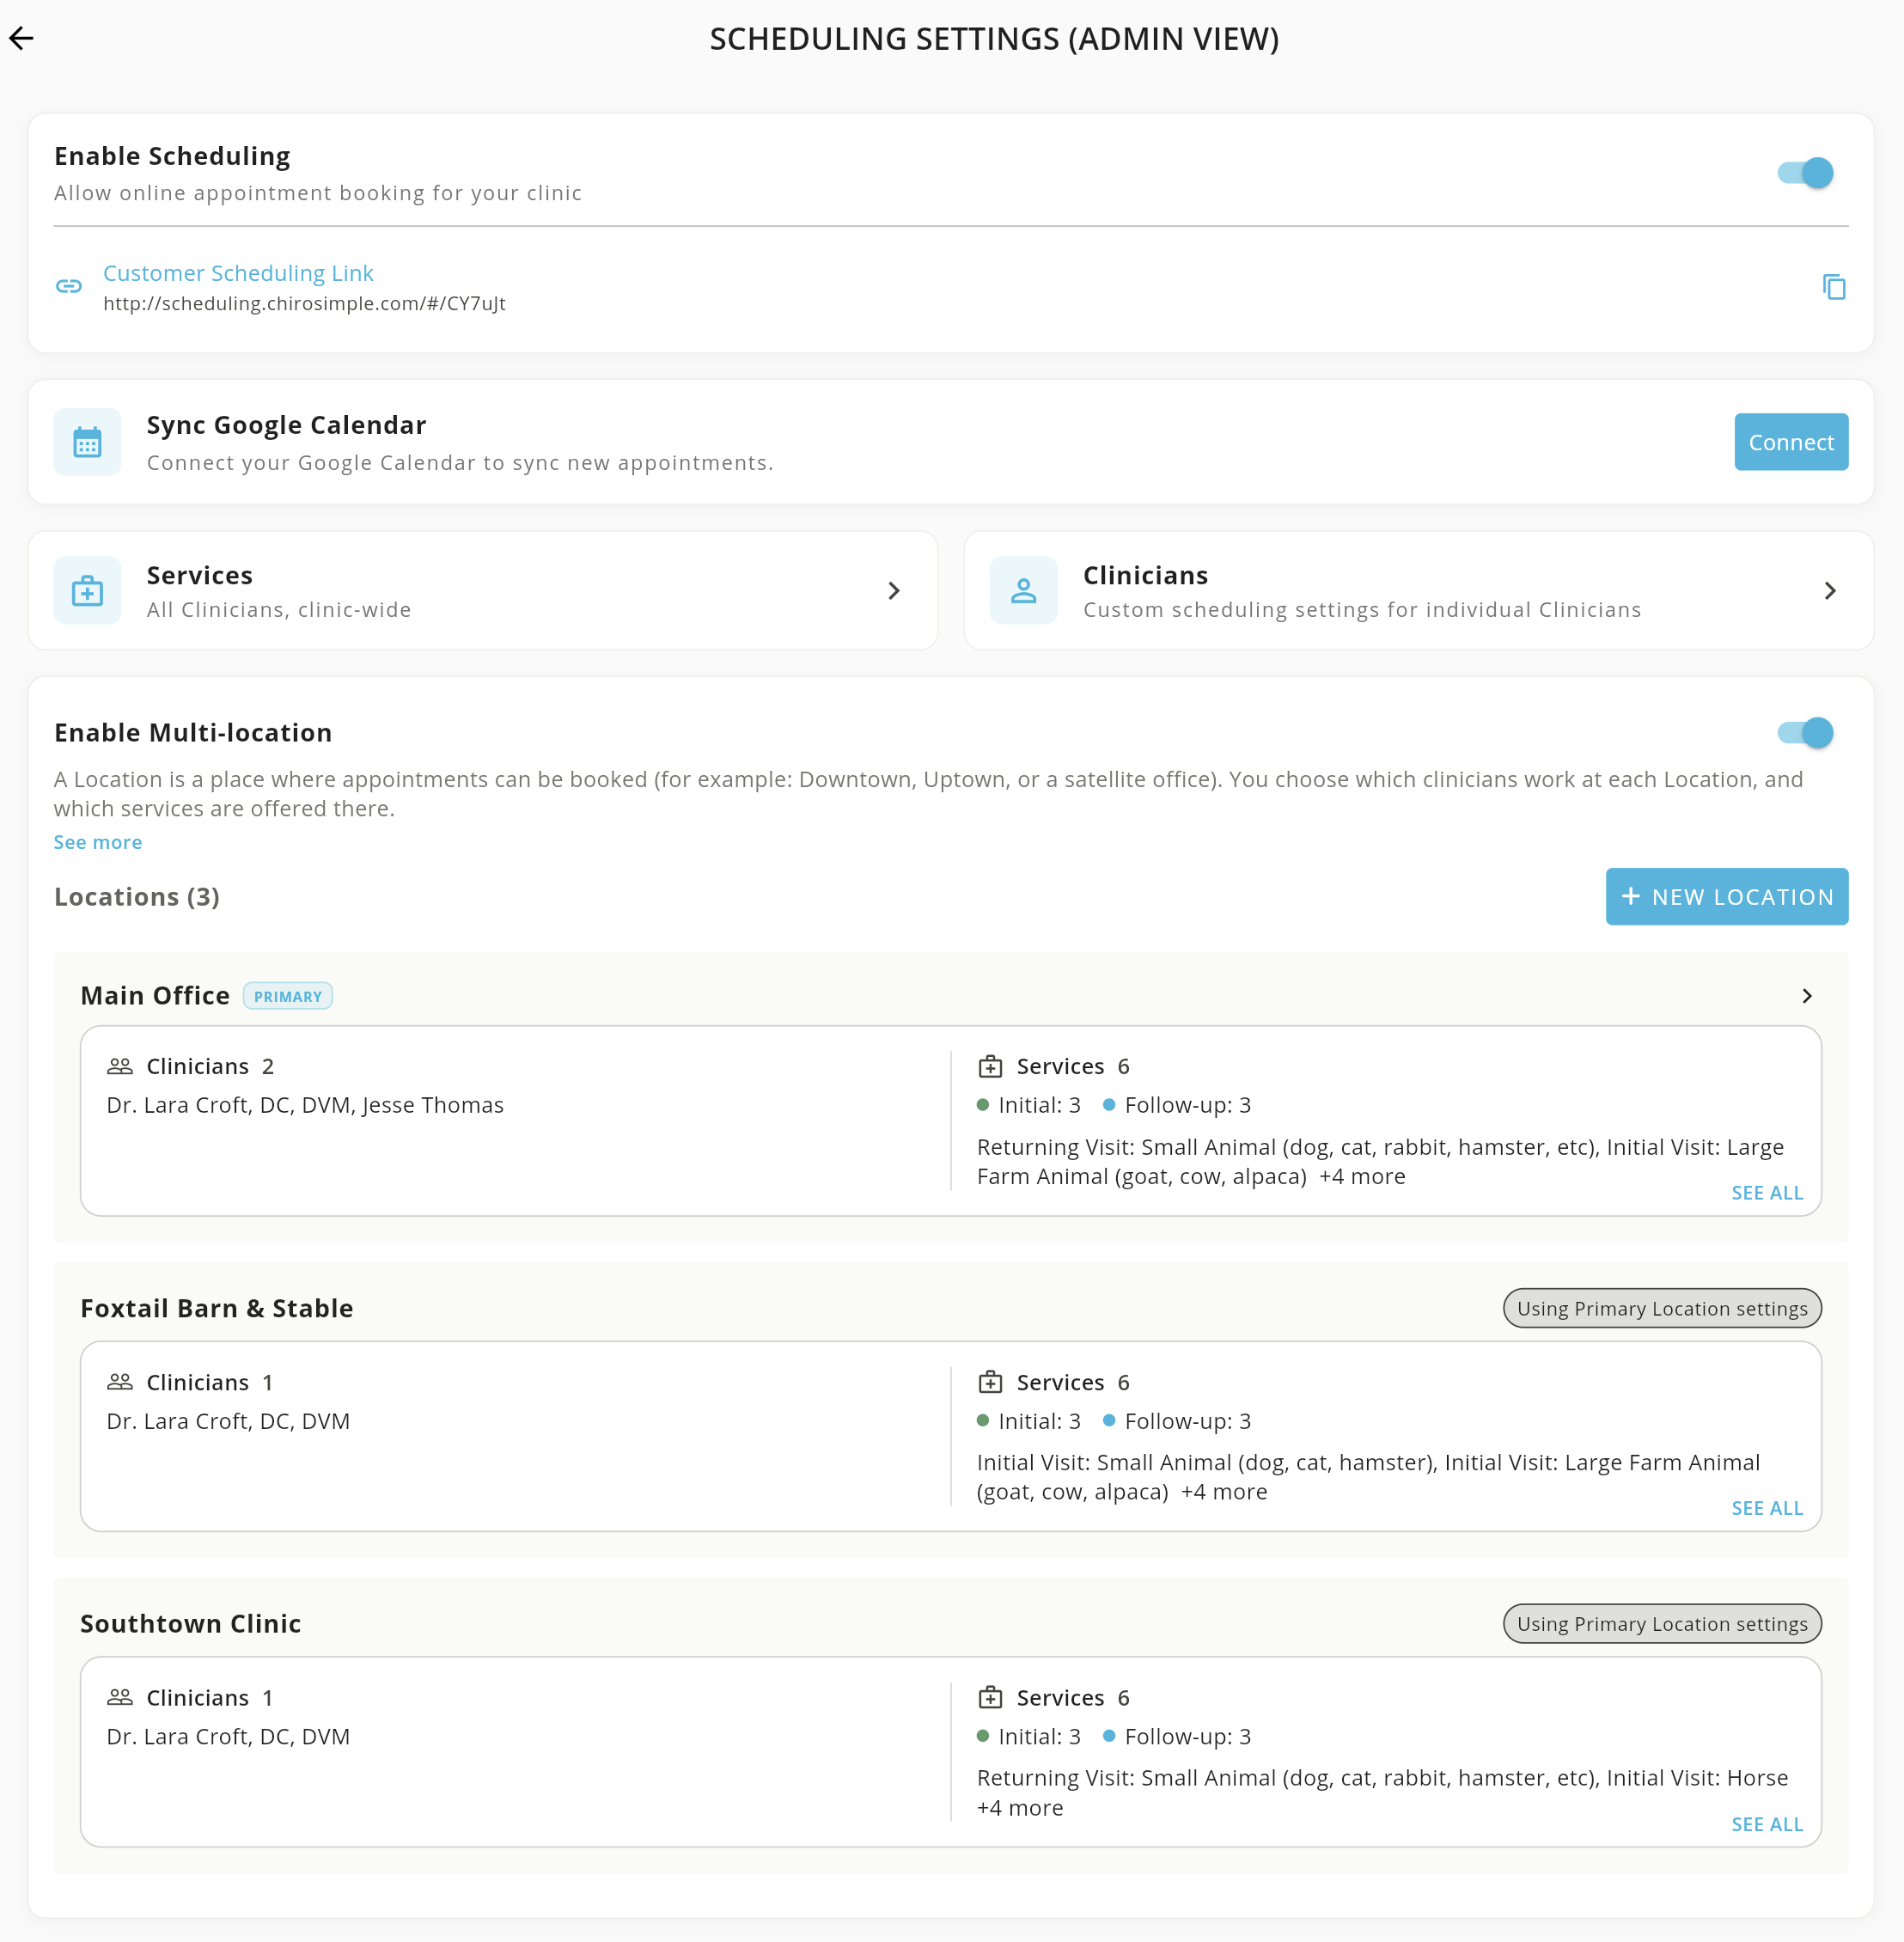Image resolution: width=1904 pixels, height=1942 pixels.
Task: Open the Clinicians settings chevron
Action: coord(1830,591)
